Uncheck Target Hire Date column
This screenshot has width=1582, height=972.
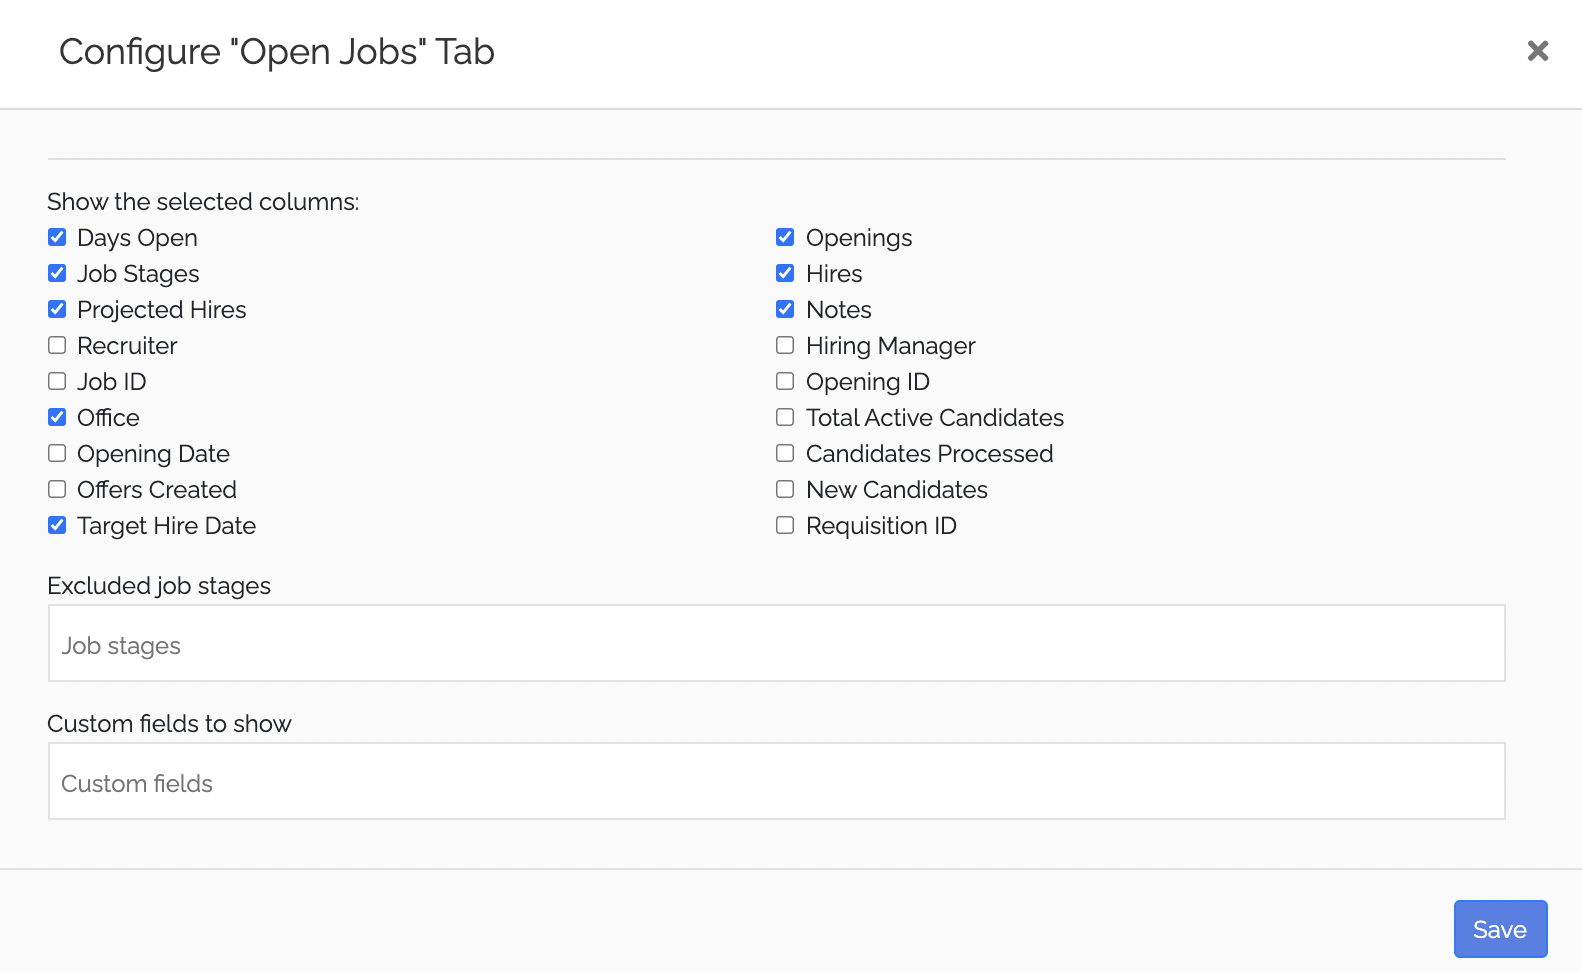click(x=57, y=526)
